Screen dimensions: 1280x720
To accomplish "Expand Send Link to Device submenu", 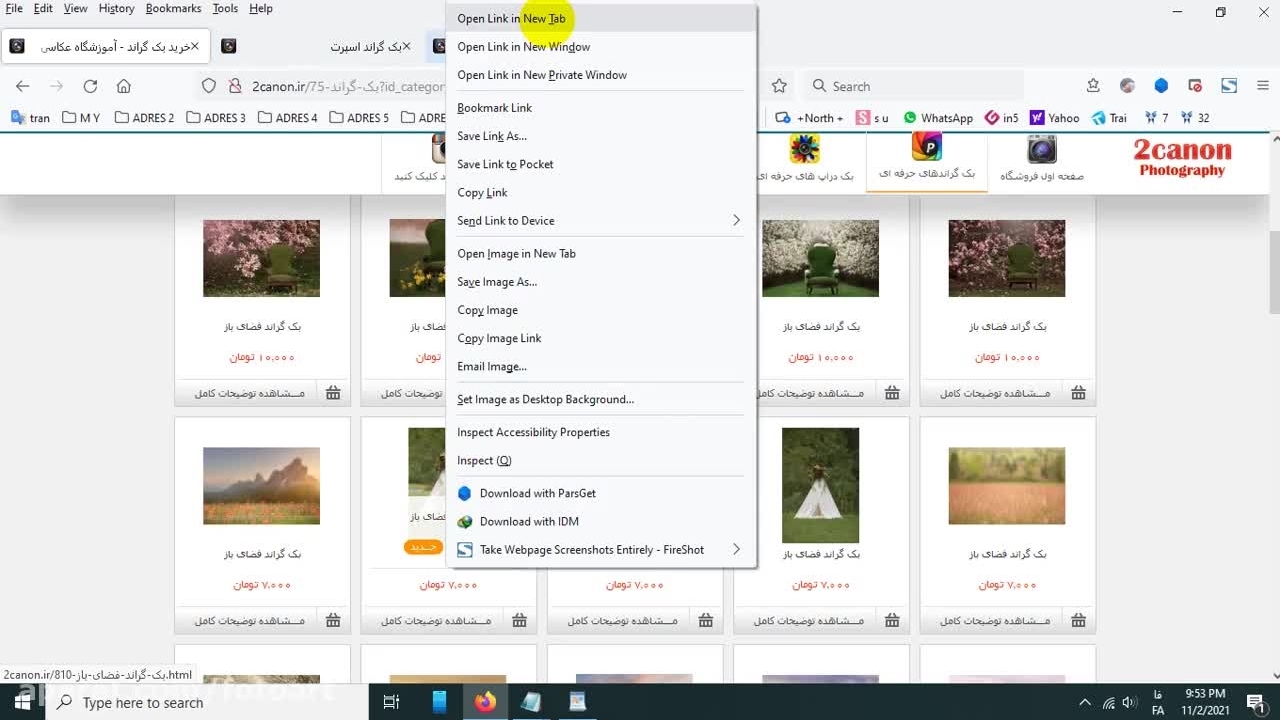I will pyautogui.click(x=736, y=220).
